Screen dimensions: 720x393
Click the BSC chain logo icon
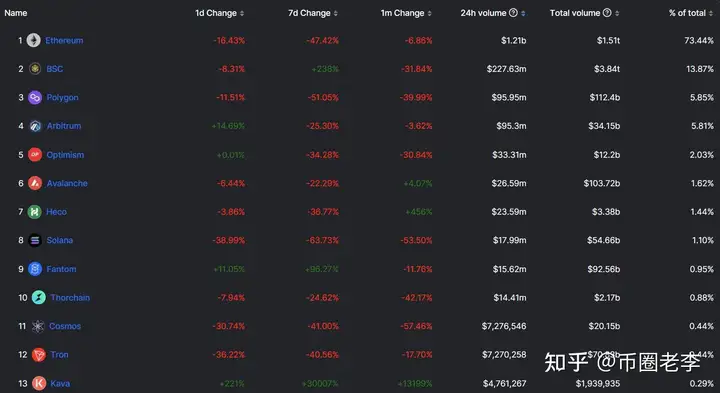click(35, 69)
